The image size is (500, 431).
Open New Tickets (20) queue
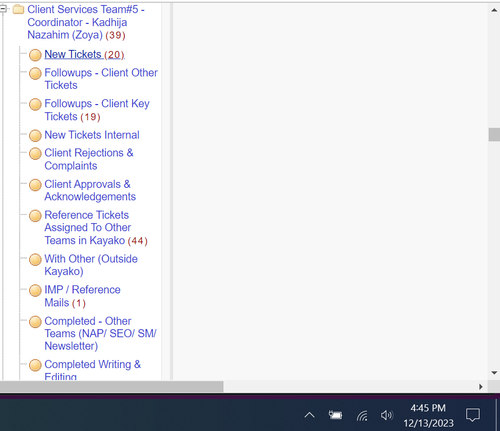[84, 54]
